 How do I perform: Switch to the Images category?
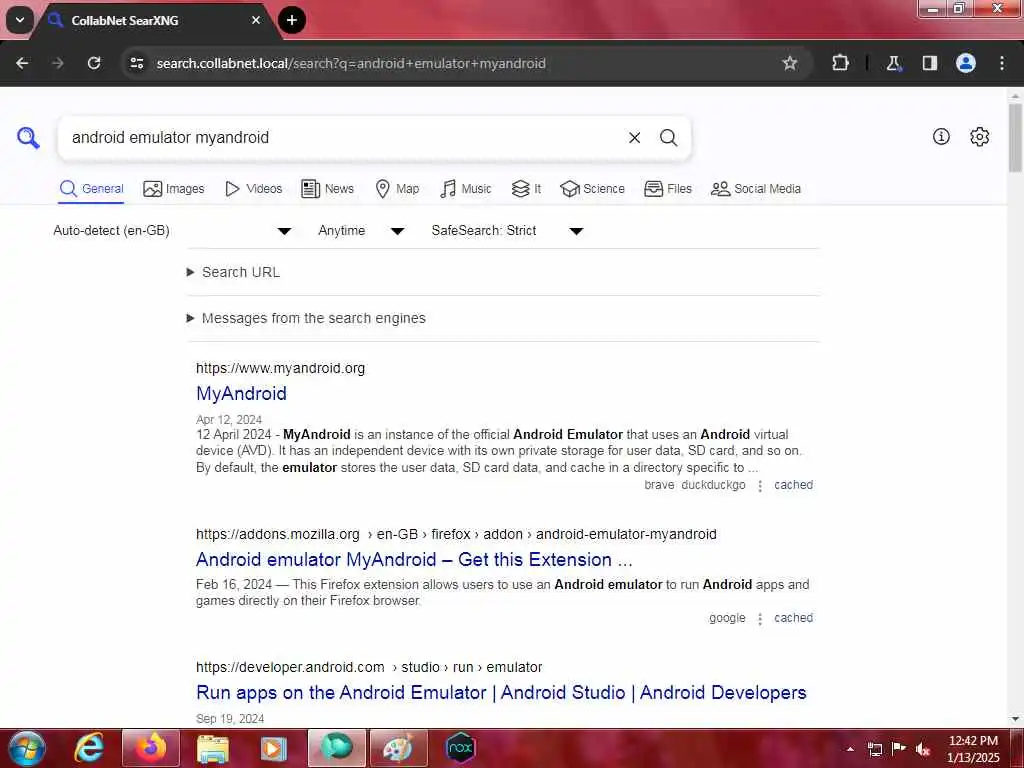(174, 189)
